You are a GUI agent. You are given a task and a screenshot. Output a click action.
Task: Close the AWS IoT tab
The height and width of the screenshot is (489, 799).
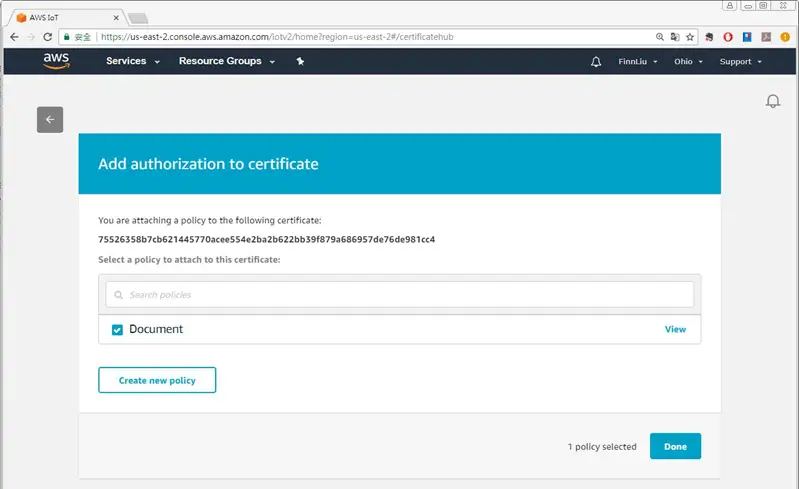[x=116, y=17]
